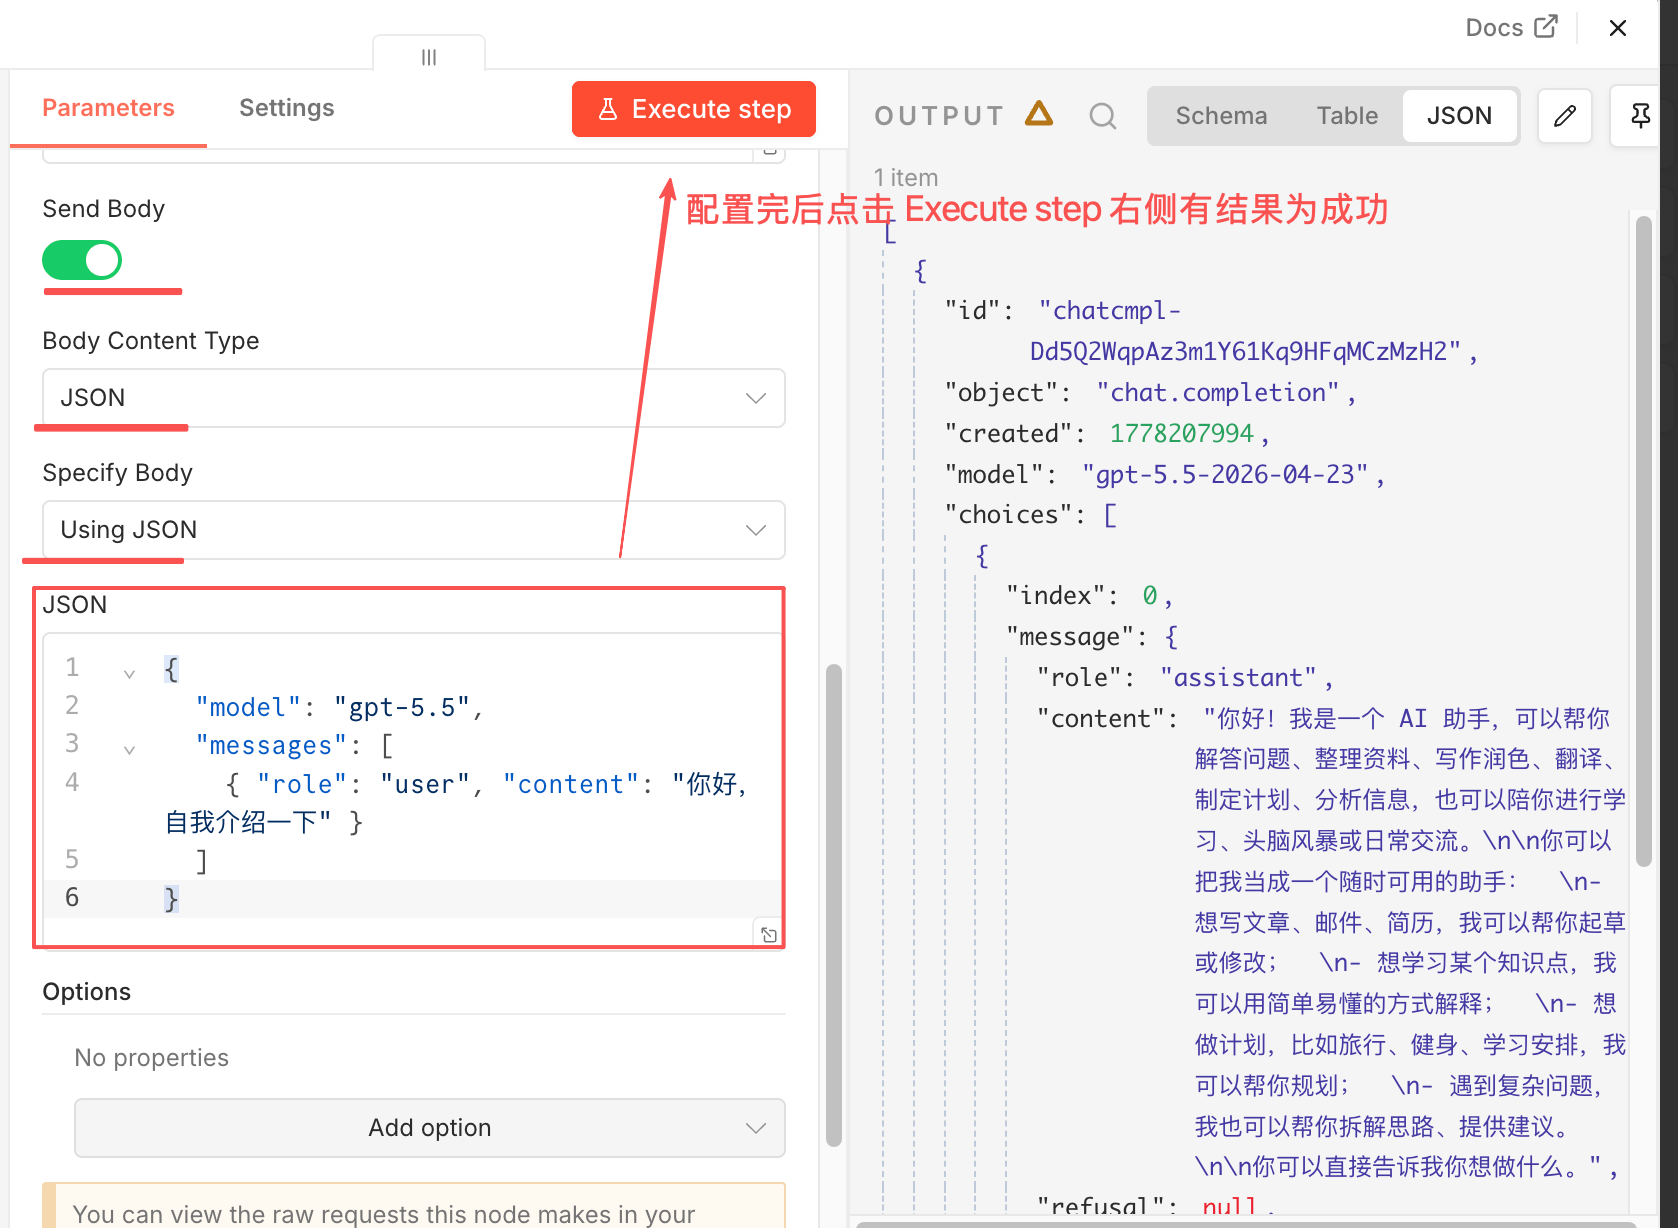Viewport: 1678px width, 1228px height.
Task: Click the parameters panel vertical scrollbar
Action: [834, 905]
